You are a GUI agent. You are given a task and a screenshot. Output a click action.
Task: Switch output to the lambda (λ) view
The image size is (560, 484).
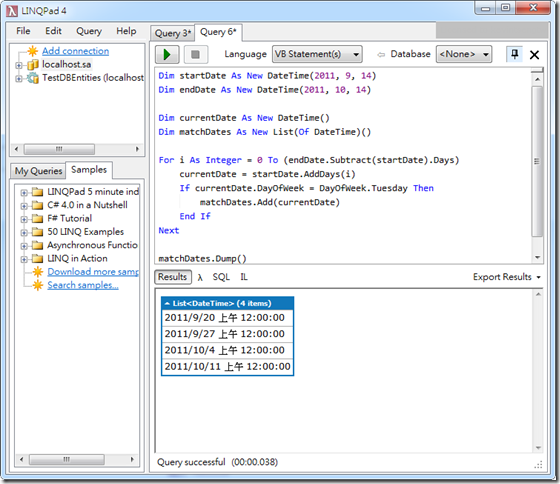(x=200, y=277)
